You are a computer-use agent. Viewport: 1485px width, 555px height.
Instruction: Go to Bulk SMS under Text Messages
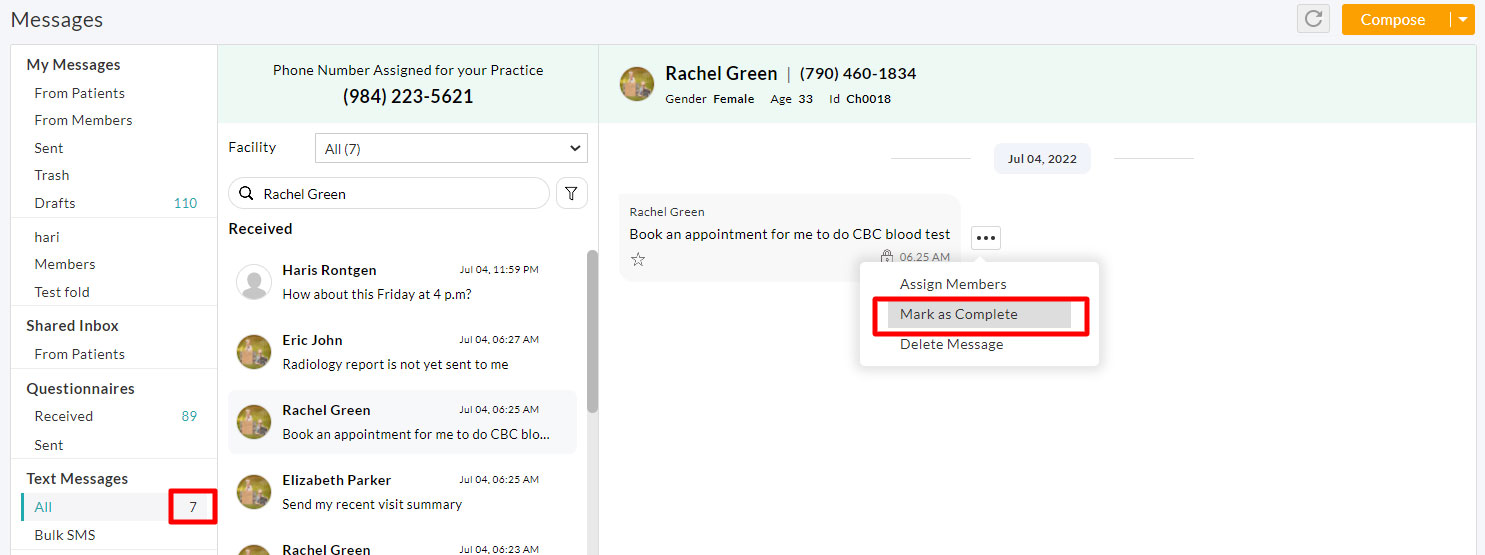point(65,535)
